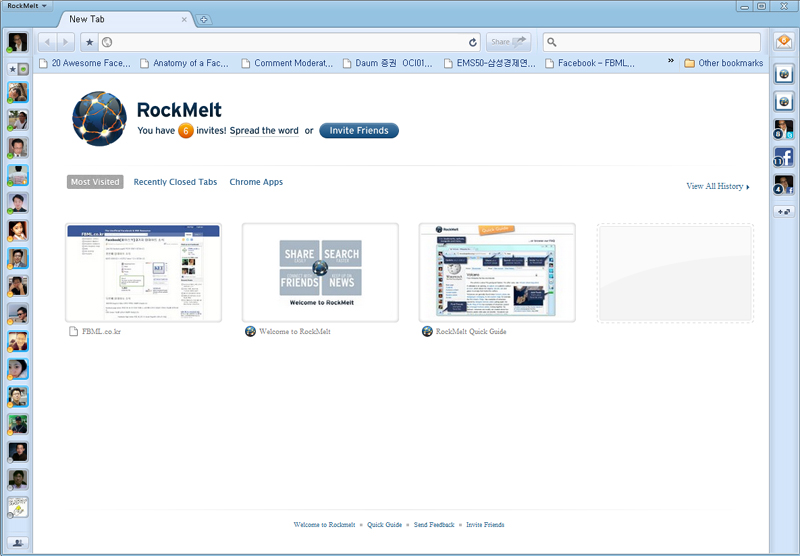Switch to the Most Visited tab

(x=95, y=182)
